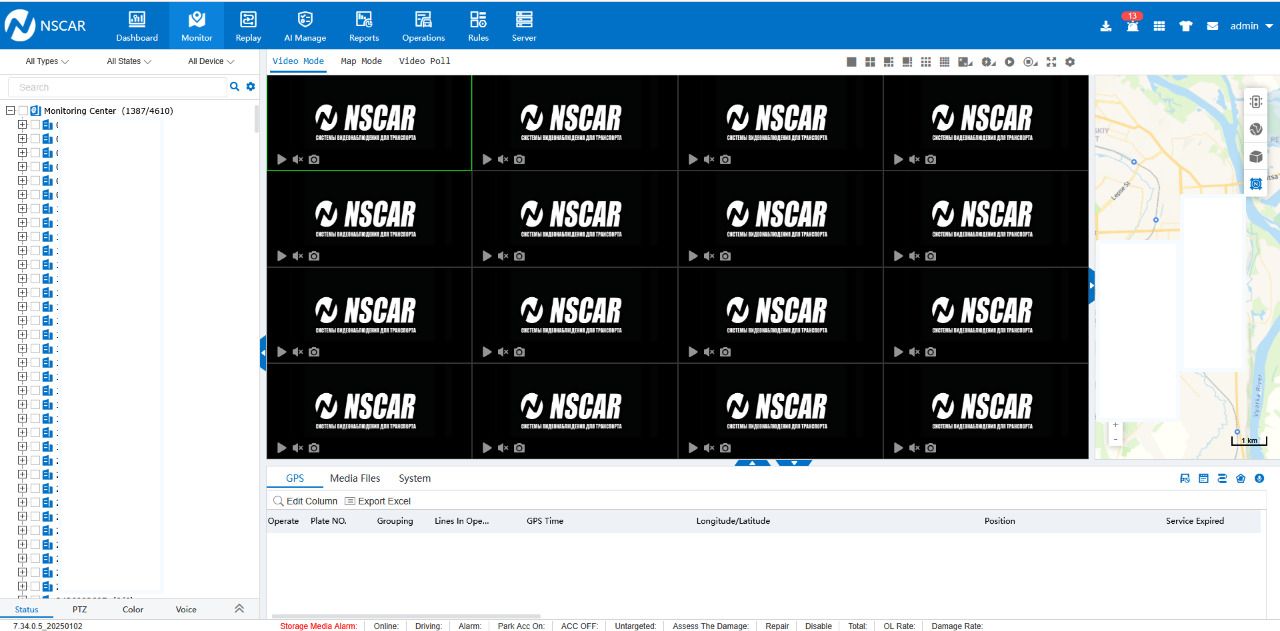Open the theme skin (t-shirt) icon

click(x=1186, y=26)
